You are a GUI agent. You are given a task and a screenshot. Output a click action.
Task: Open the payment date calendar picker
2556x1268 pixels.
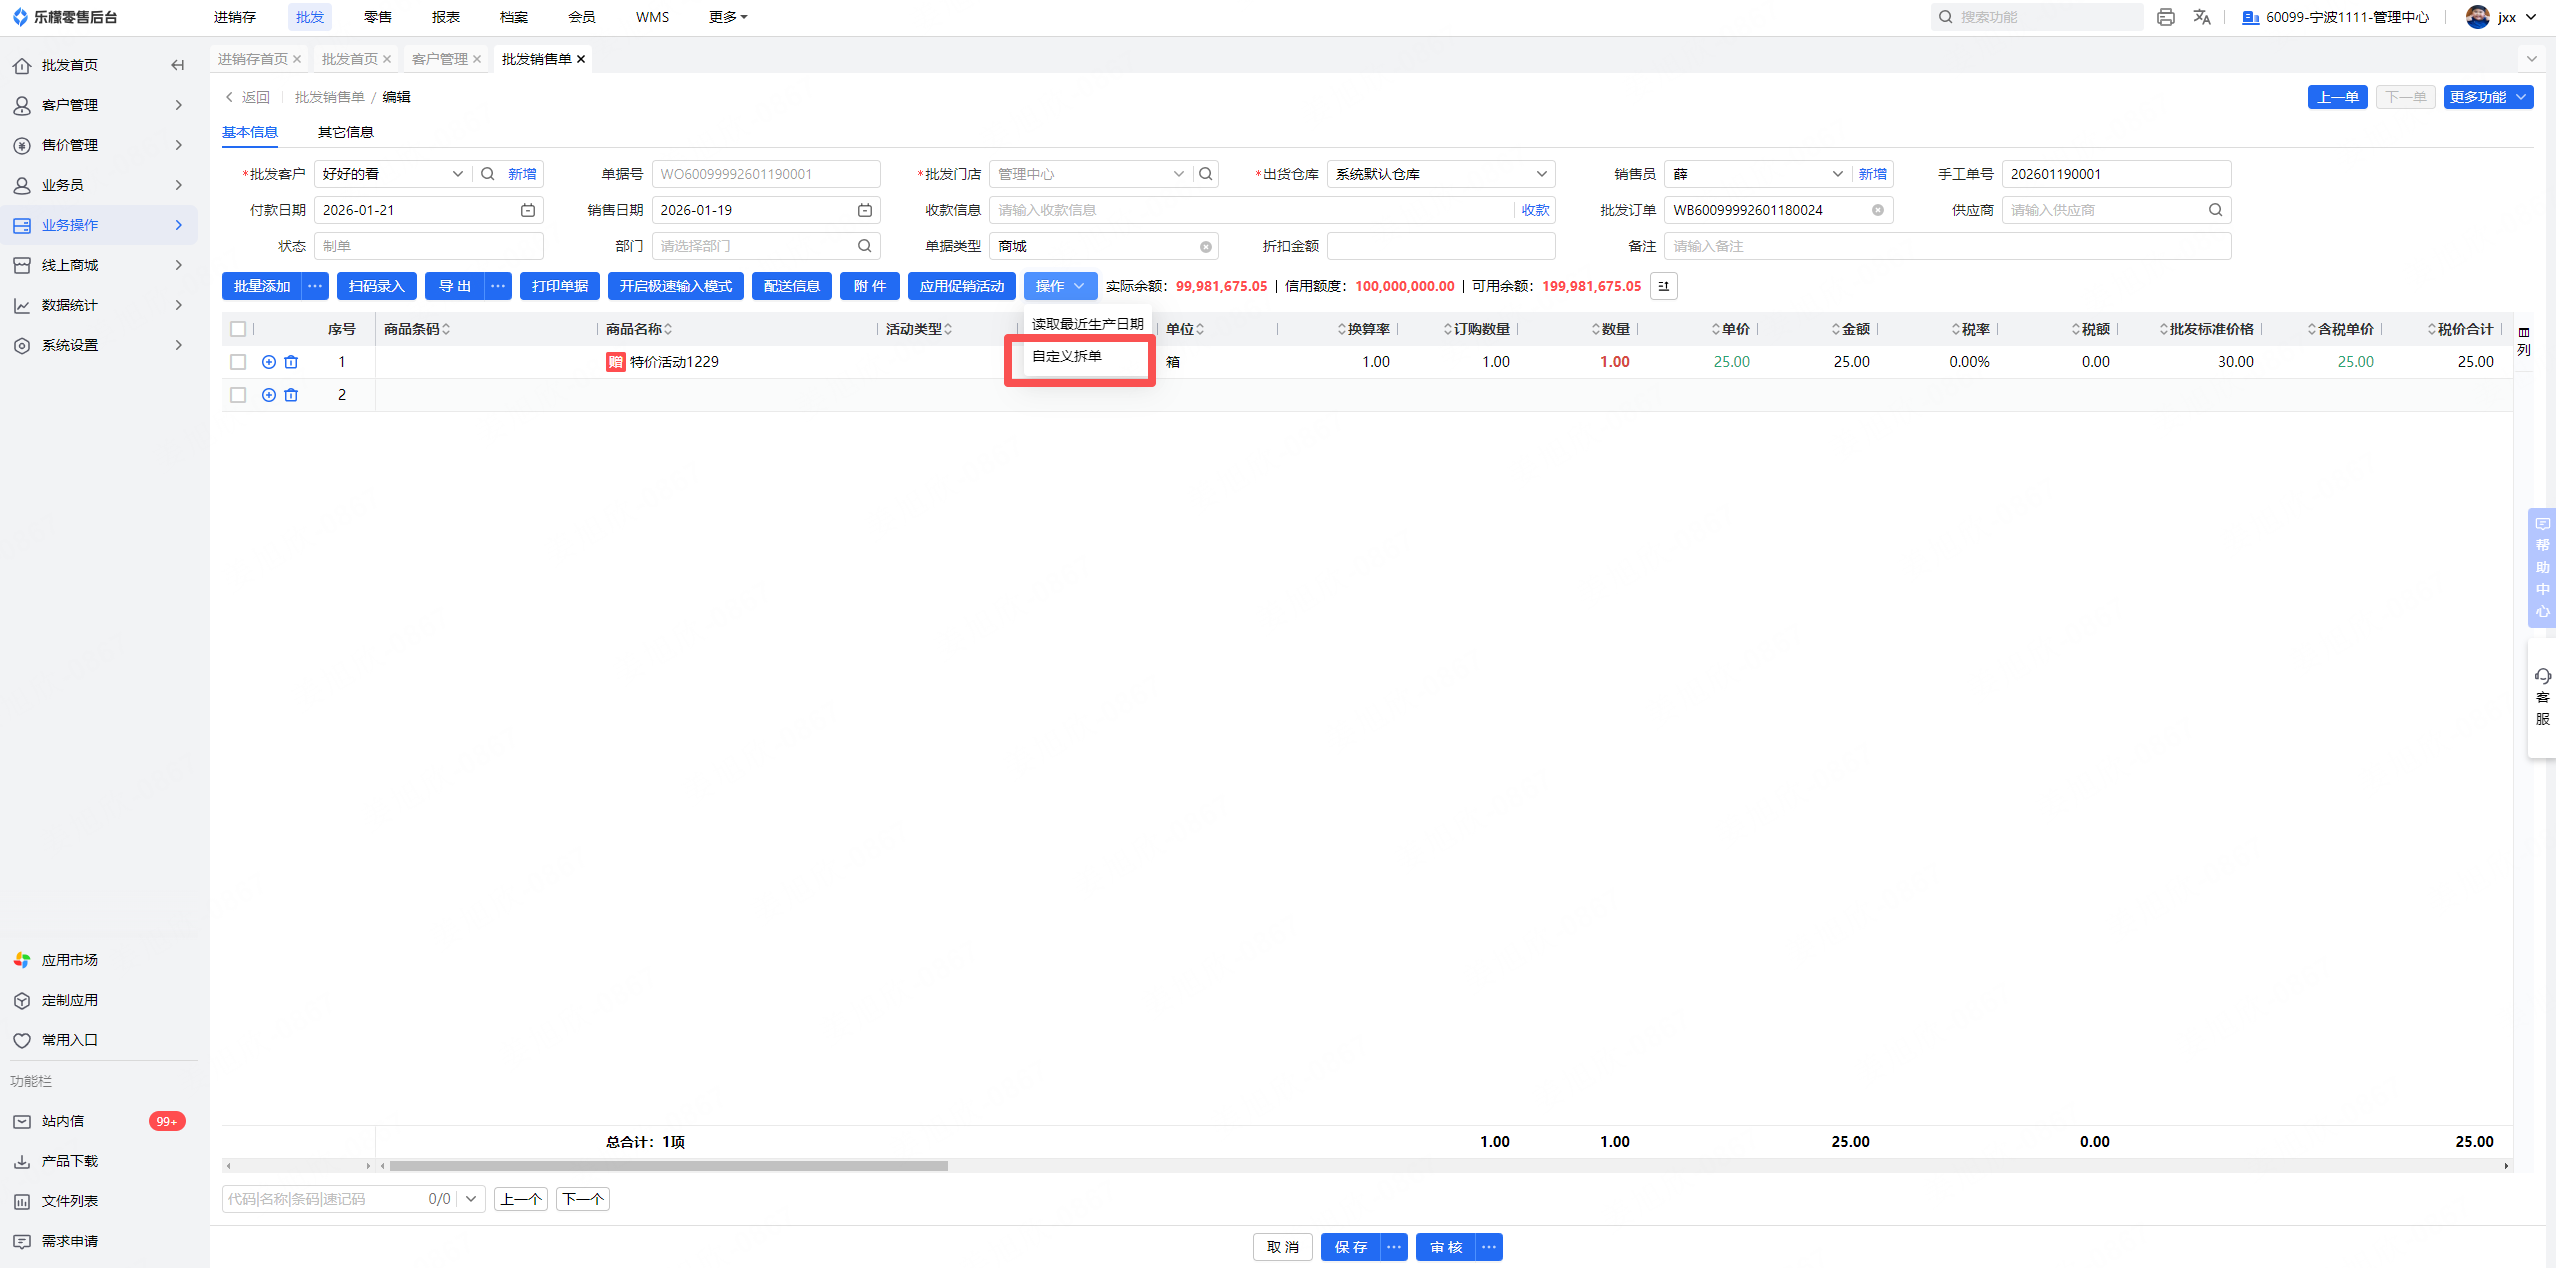[x=528, y=210]
